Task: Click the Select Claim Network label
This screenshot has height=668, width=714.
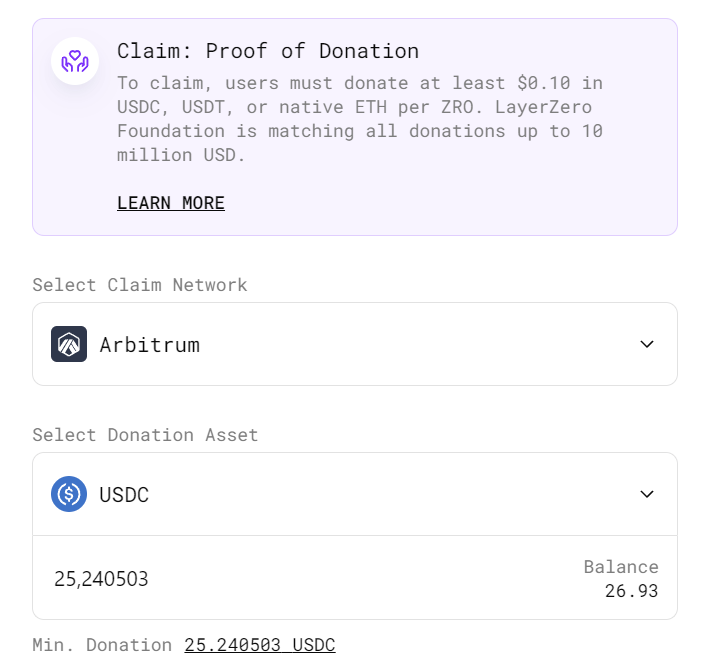Action: (x=140, y=285)
